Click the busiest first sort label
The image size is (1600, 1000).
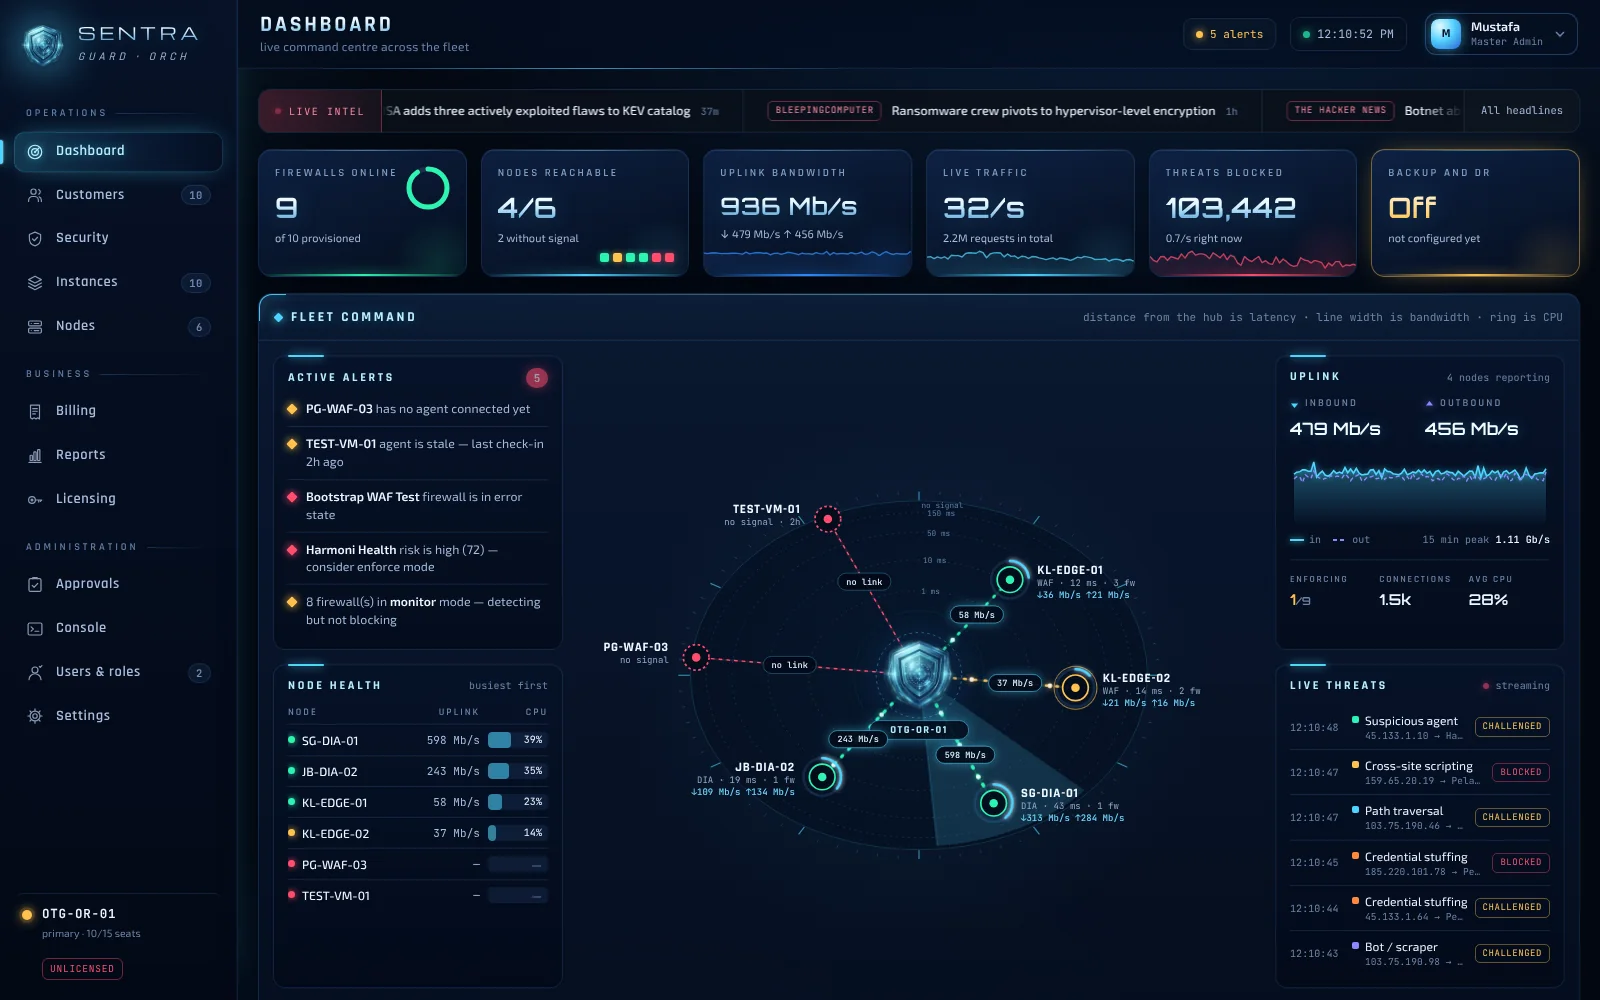(x=508, y=686)
